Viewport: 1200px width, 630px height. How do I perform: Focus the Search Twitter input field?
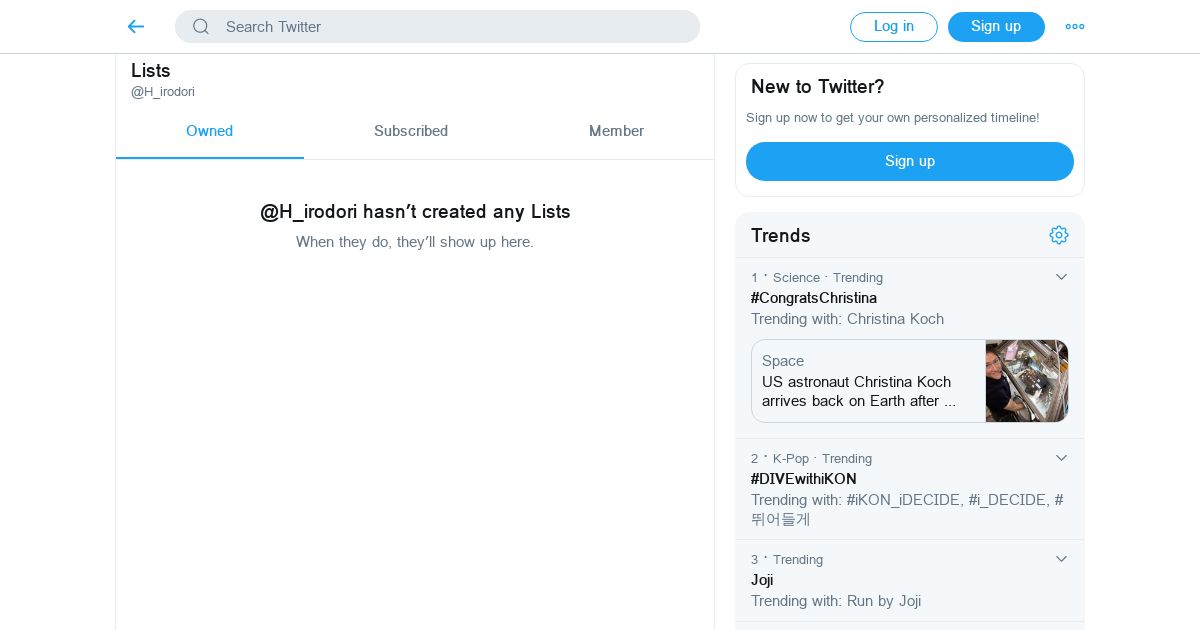coord(450,27)
